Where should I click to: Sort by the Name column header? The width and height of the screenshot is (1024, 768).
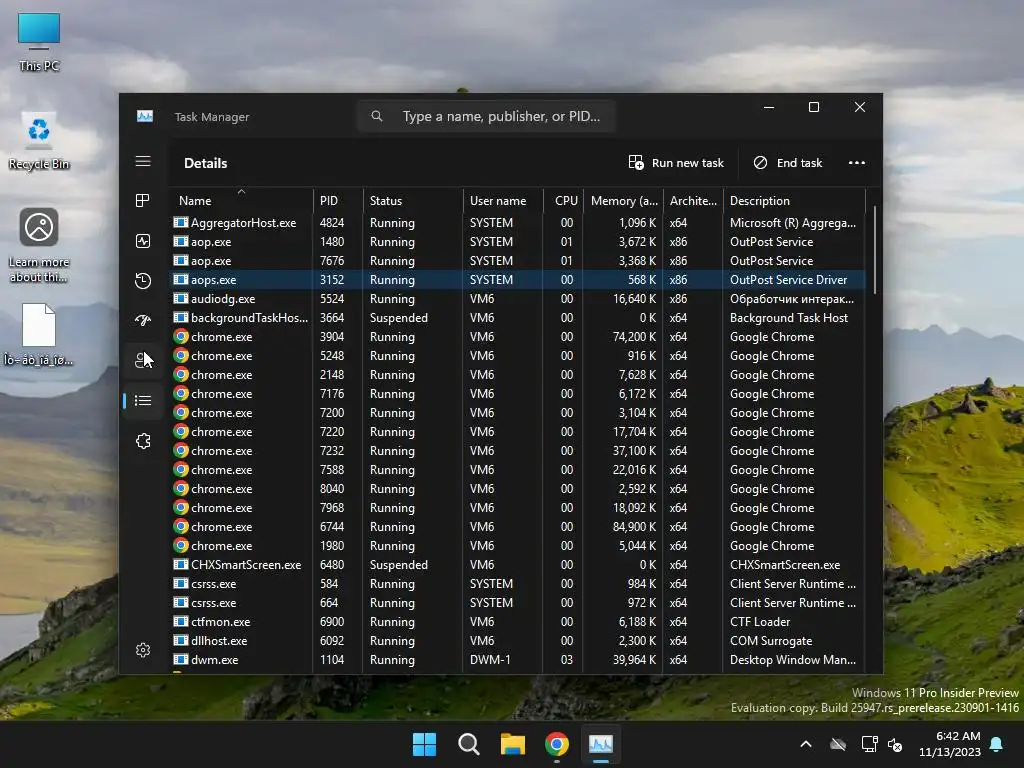241,200
